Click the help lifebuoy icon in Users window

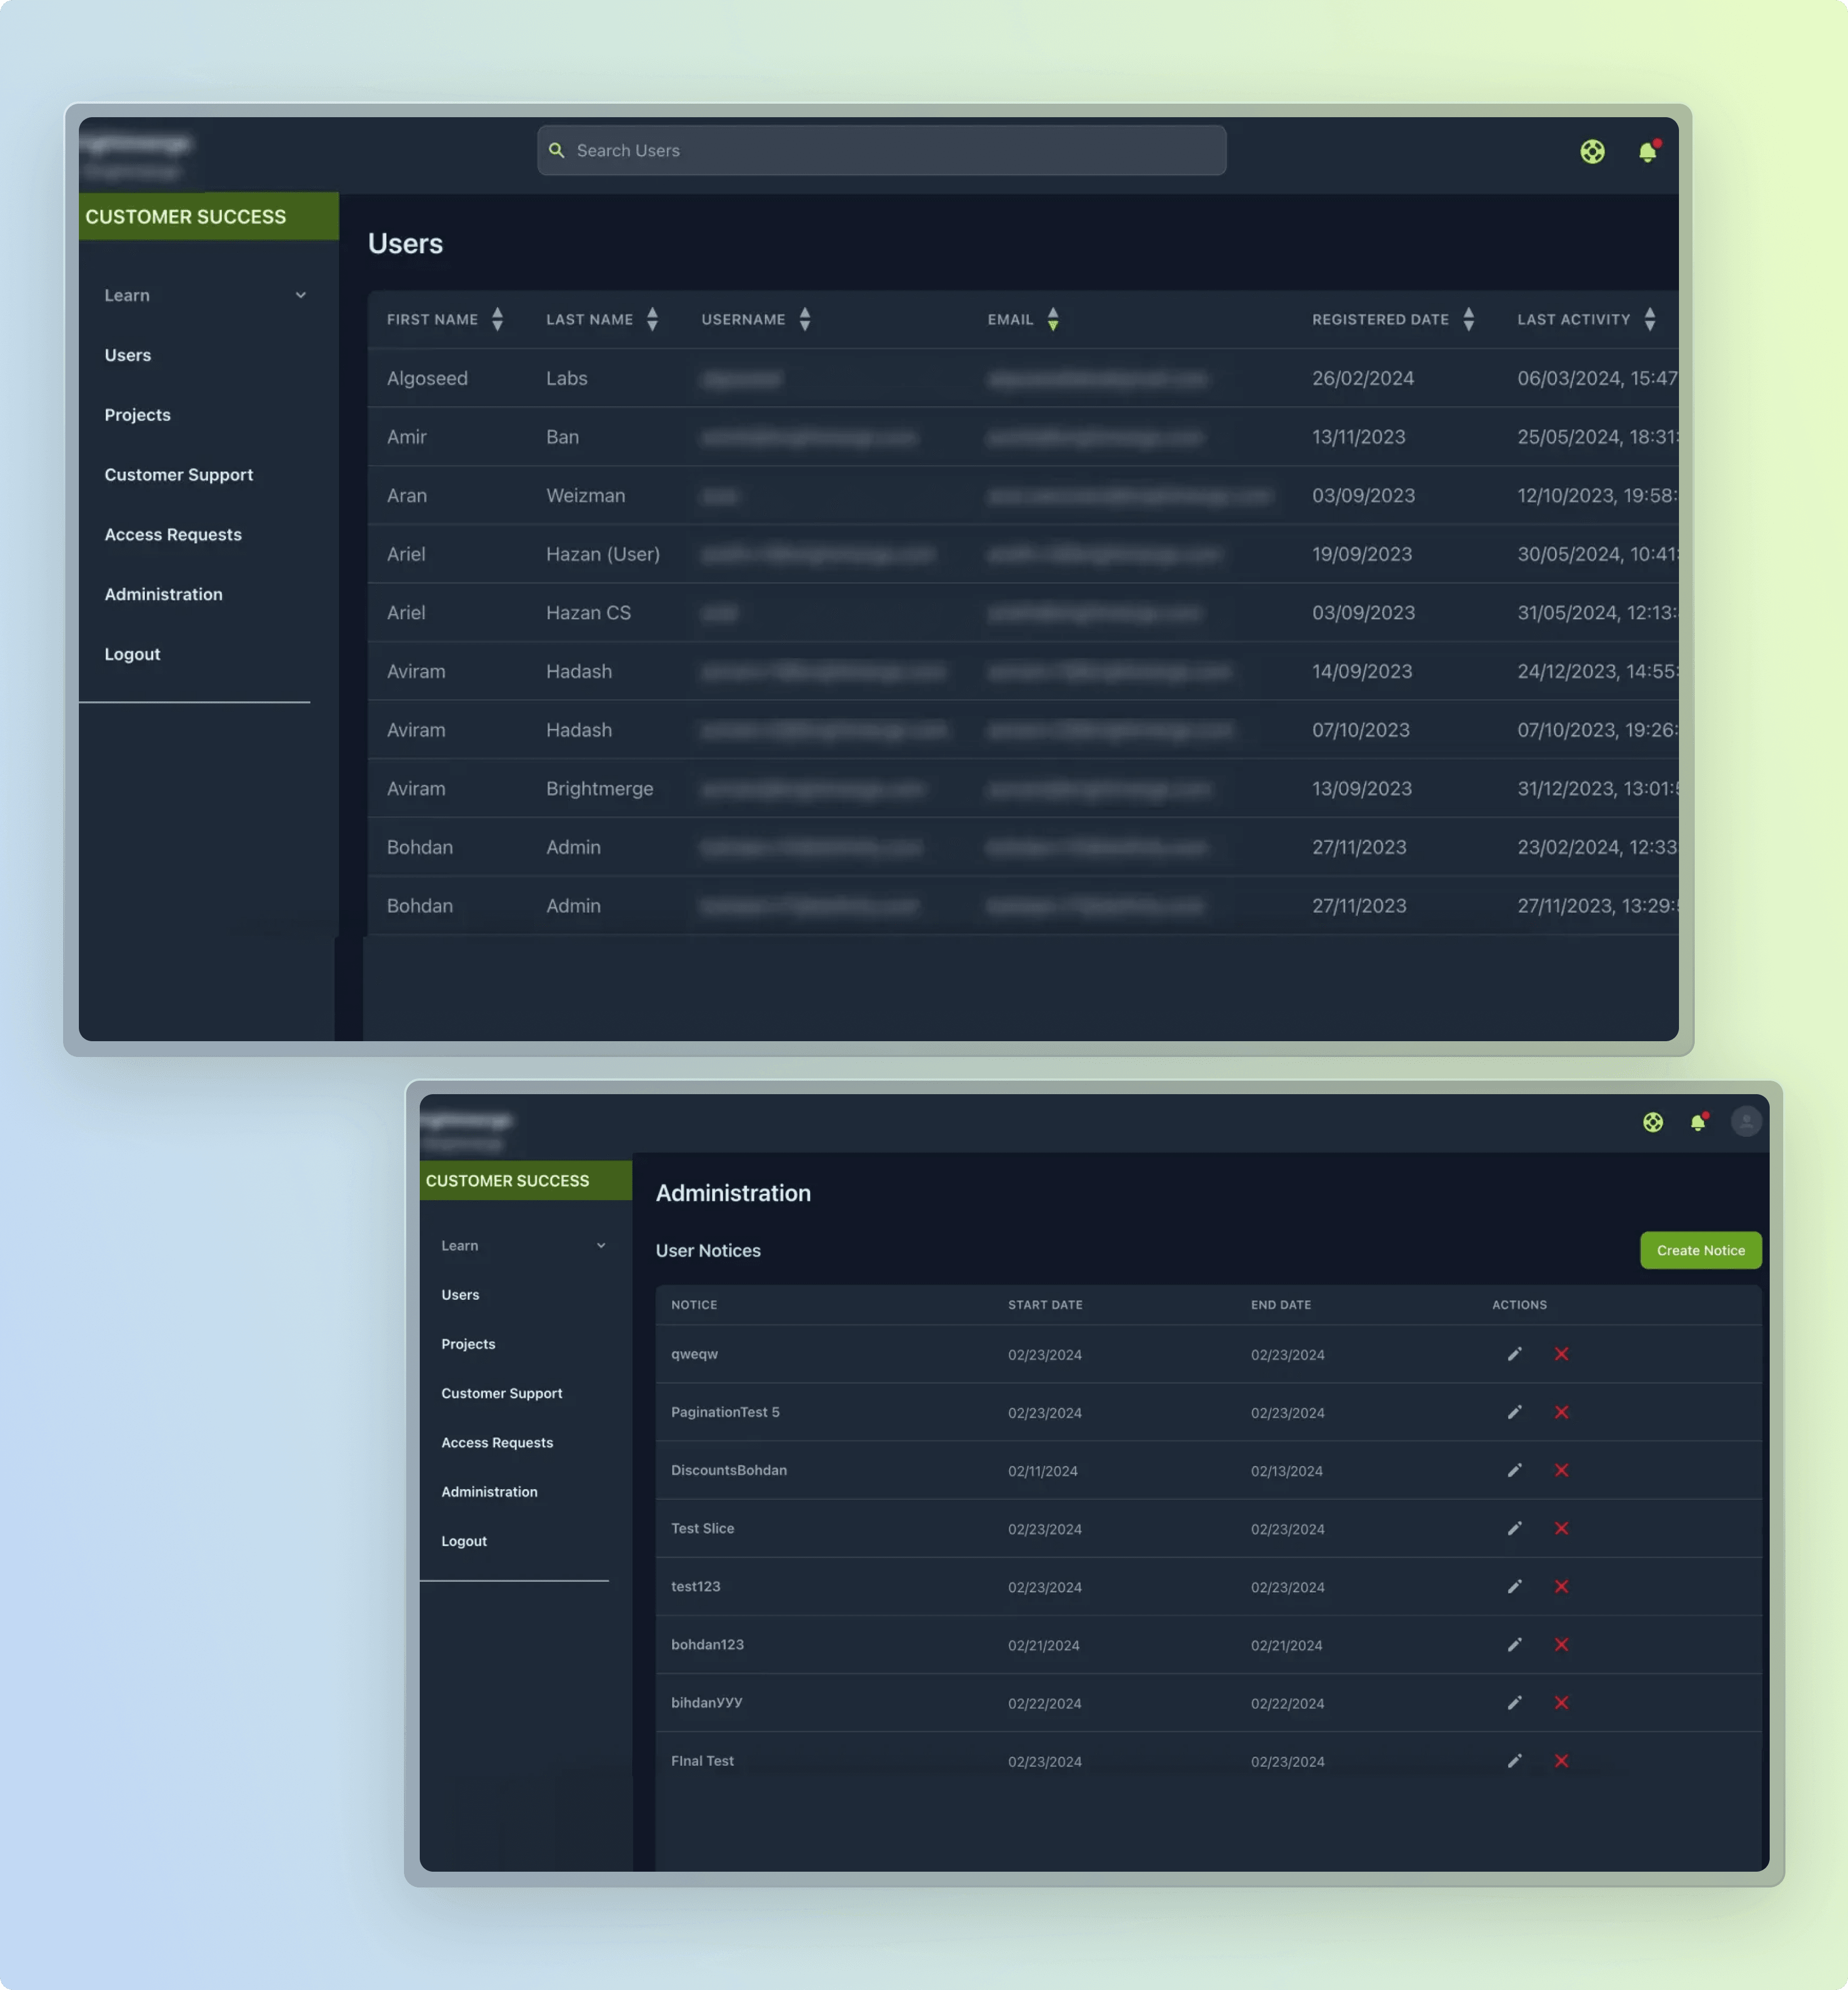pos(1592,151)
